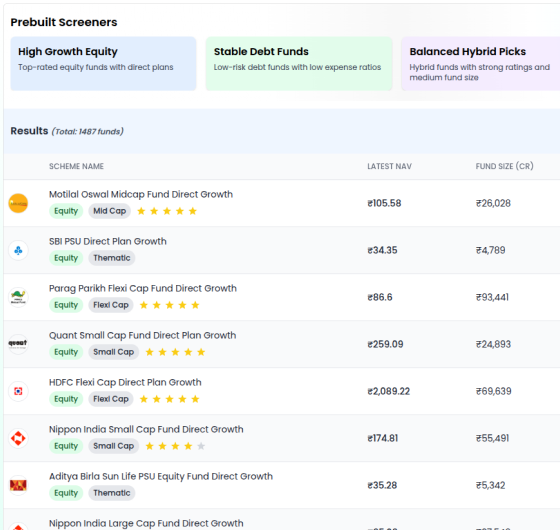The image size is (560, 530).
Task: Click the NAV value ₹35.28
Action: (x=382, y=485)
